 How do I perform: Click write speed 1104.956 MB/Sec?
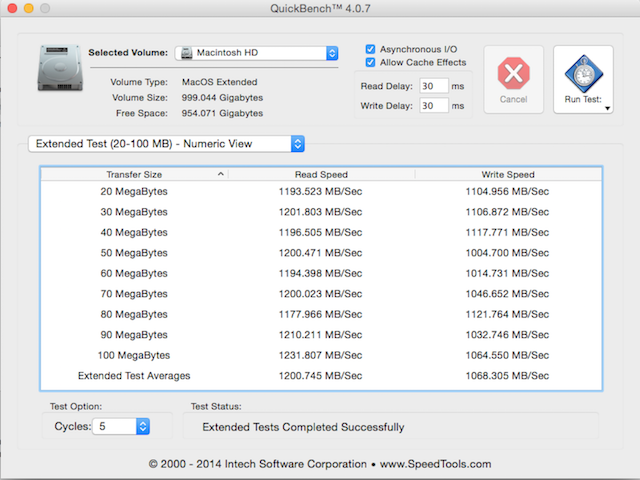coord(507,191)
